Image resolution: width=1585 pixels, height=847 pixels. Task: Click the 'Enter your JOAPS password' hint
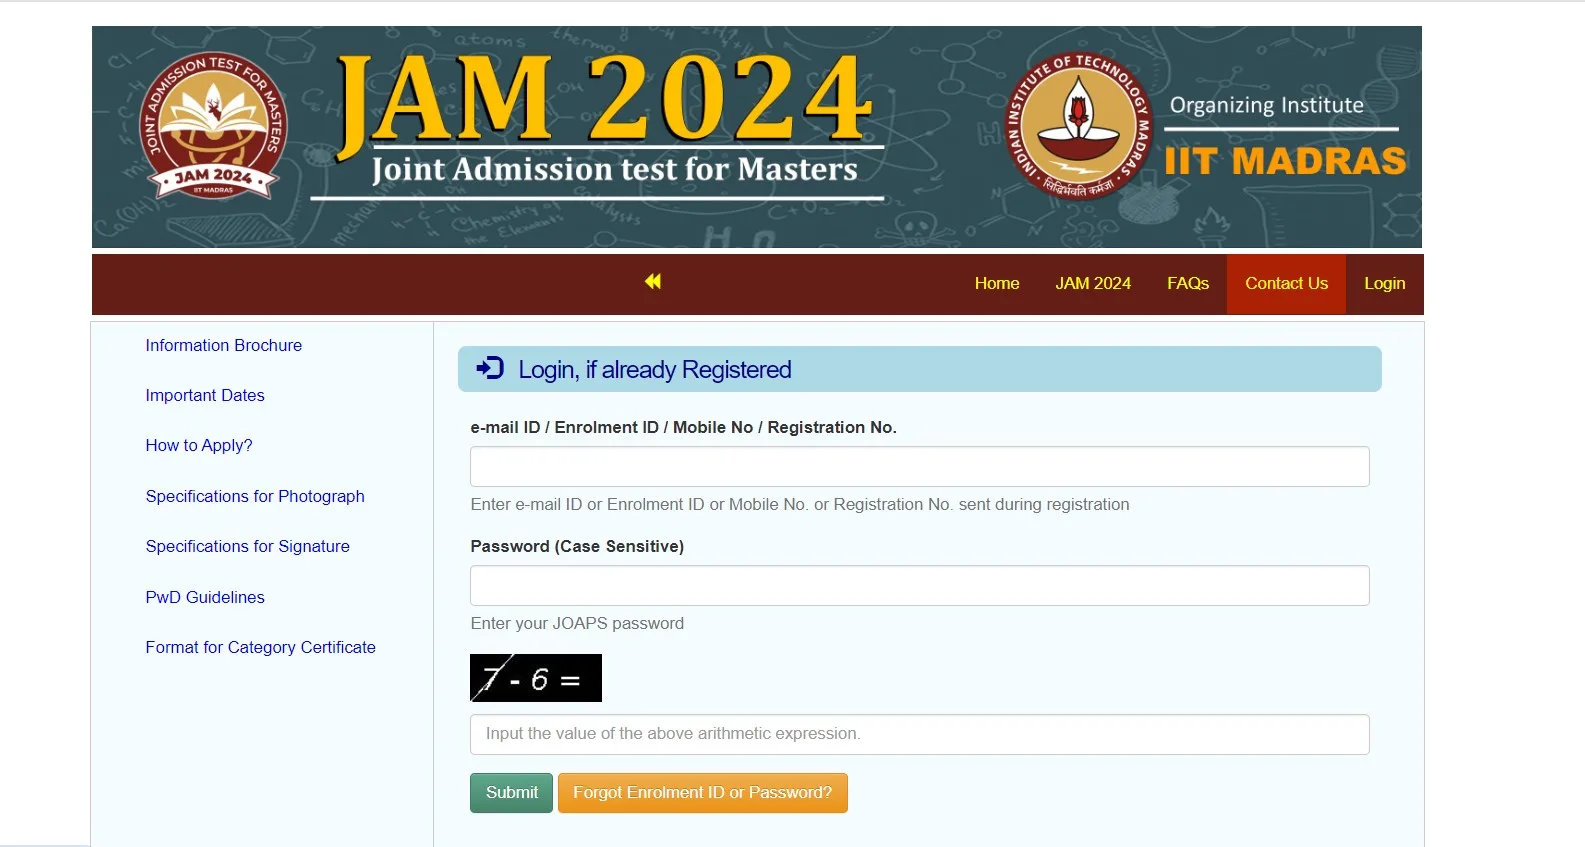point(578,623)
